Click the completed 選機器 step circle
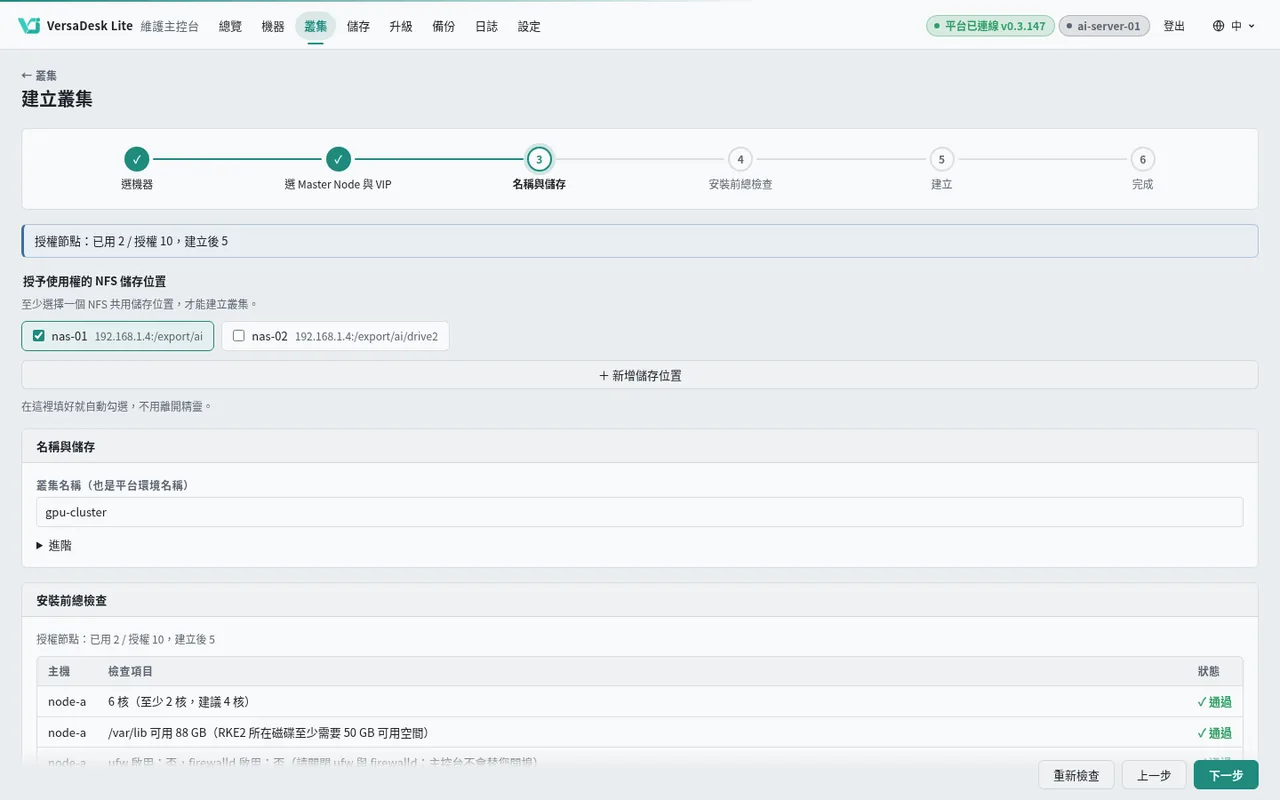Viewport: 1280px width, 800px height. pyautogui.click(x=137, y=159)
